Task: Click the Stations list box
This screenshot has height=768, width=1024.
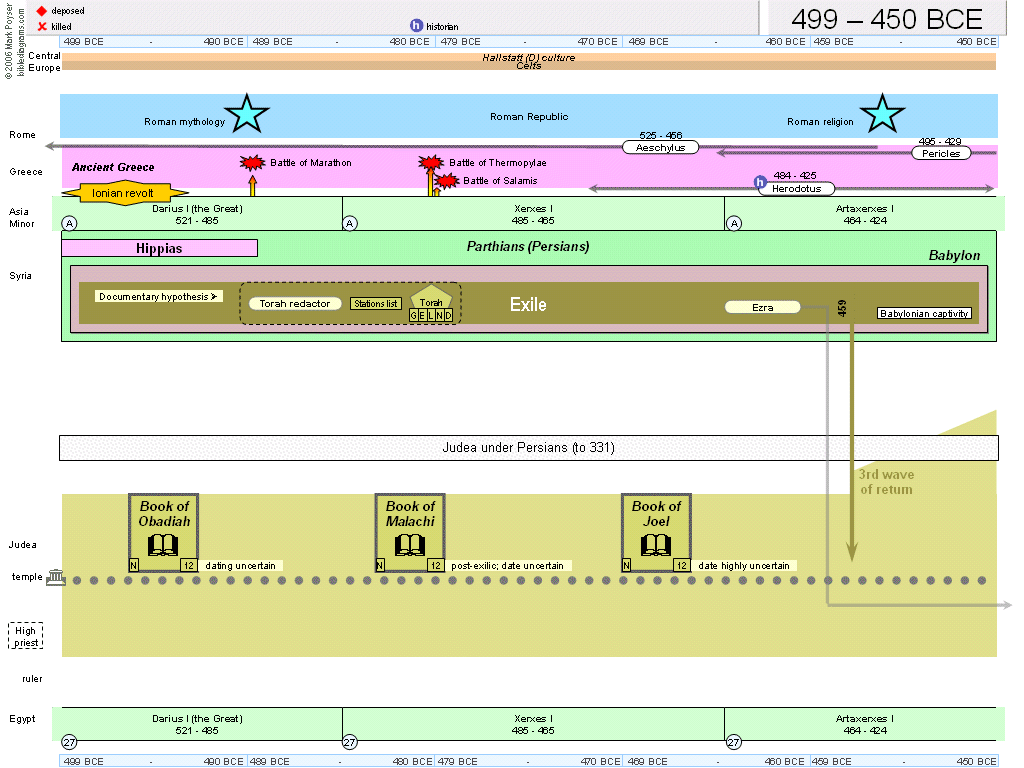Action: click(375, 303)
